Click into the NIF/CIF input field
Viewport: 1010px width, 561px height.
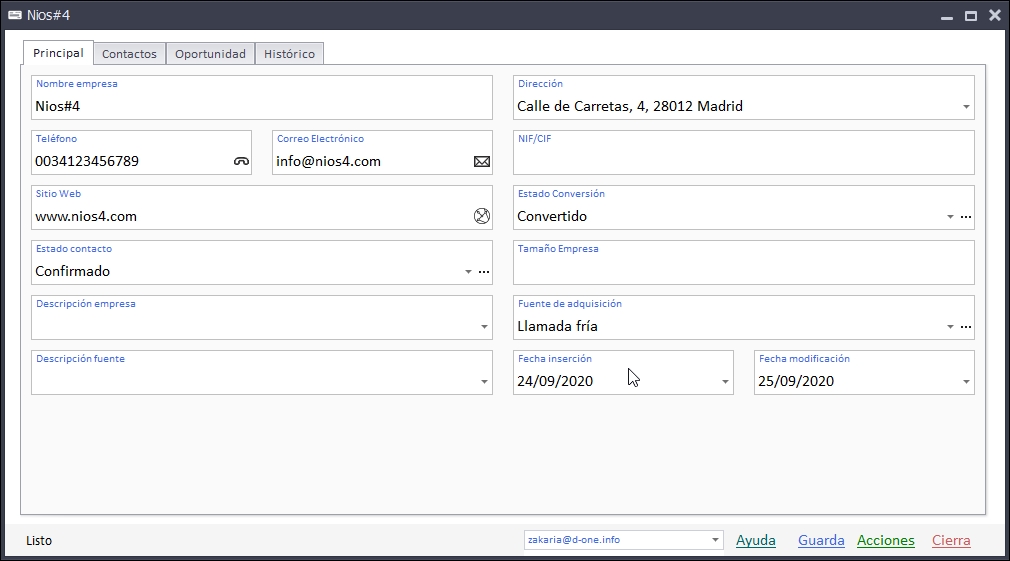point(743,160)
